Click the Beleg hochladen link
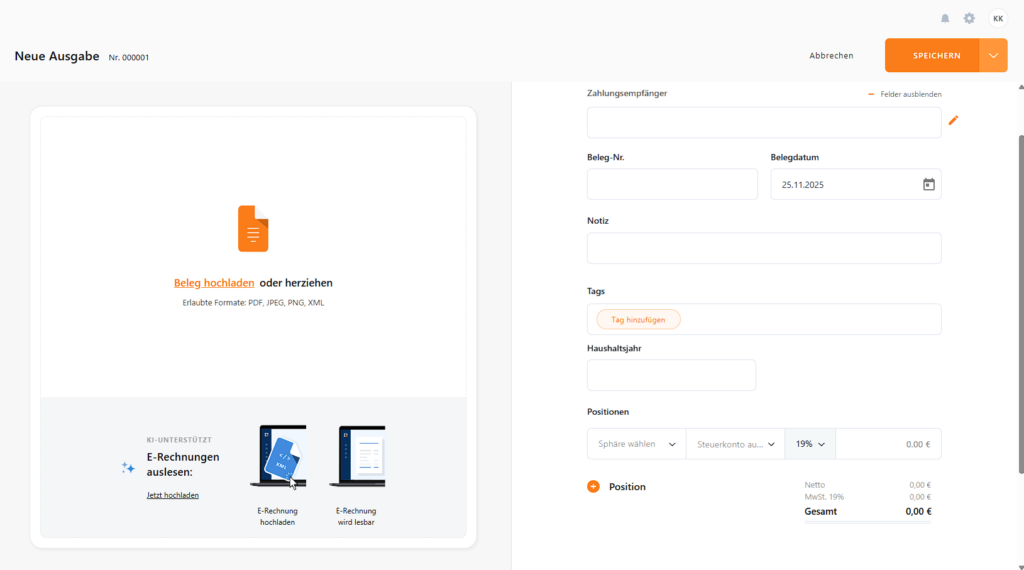The image size is (1024, 570). pyautogui.click(x=214, y=283)
